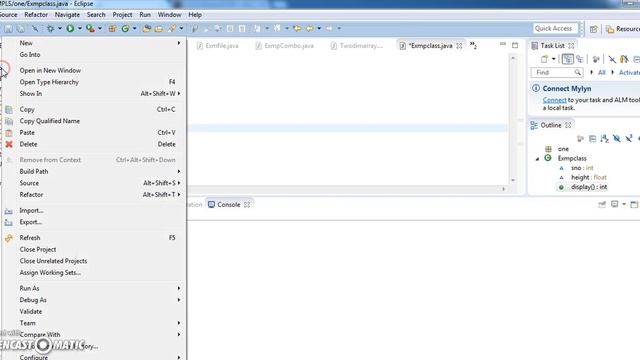Switch to the ExmpCombo.java editor tab
The image size is (640, 360).
pyautogui.click(x=285, y=46)
